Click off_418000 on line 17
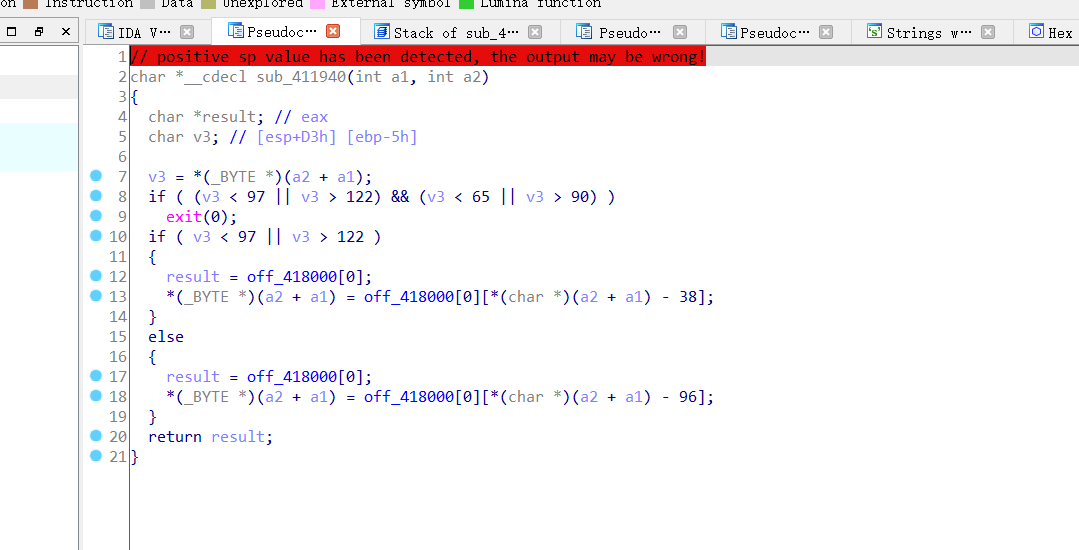 click(x=292, y=376)
